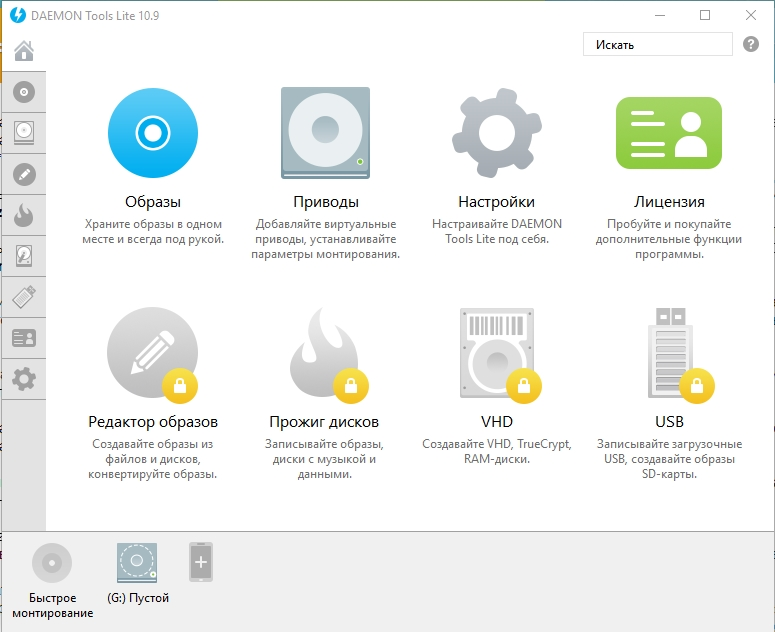Click the large Приводы drive icon
Image resolution: width=775 pixels, height=632 pixels.
tap(325, 133)
